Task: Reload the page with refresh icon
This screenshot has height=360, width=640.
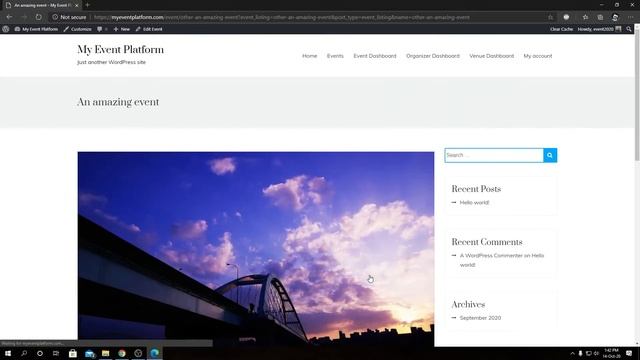Action: (38, 17)
